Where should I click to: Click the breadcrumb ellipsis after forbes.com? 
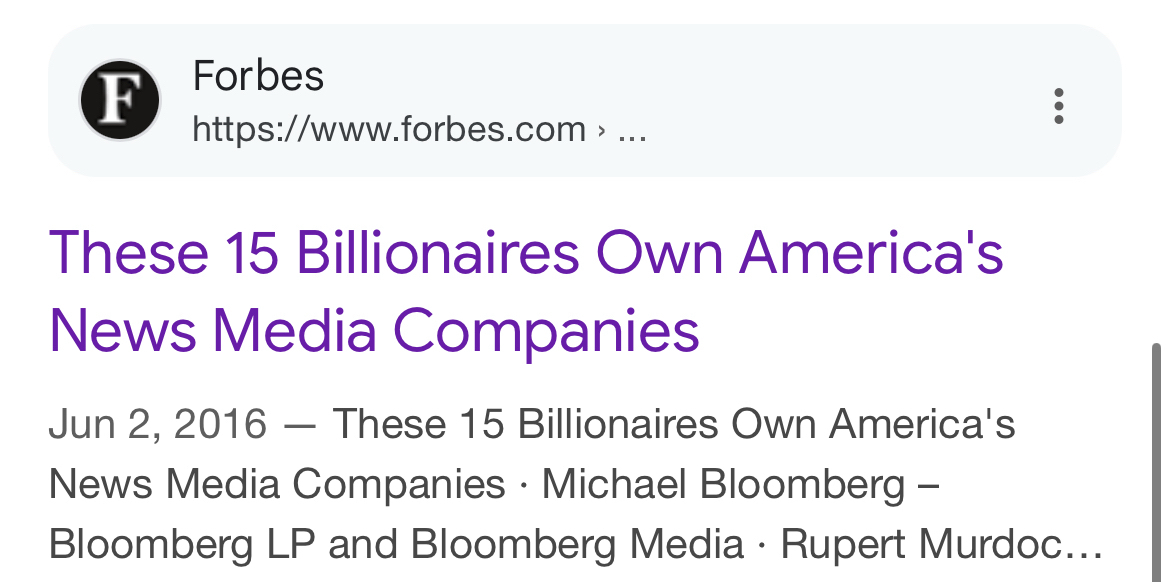click(x=632, y=129)
